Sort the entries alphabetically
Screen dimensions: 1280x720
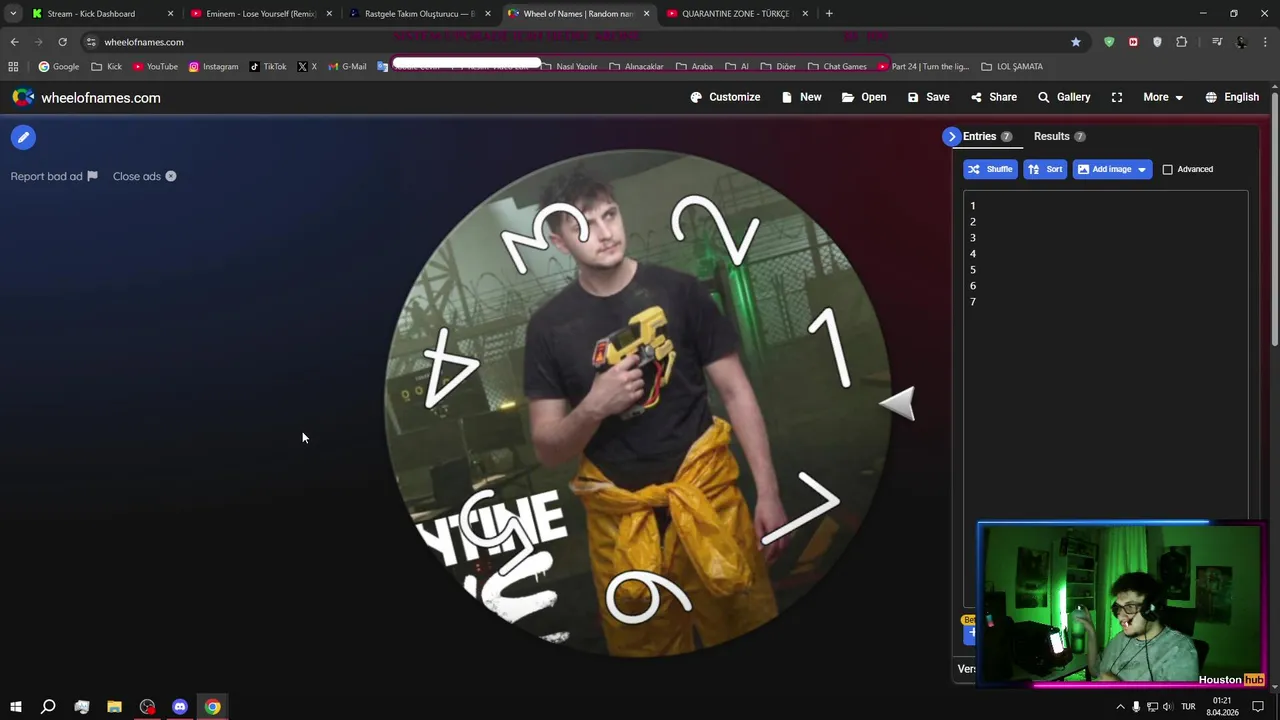pos(1045,169)
